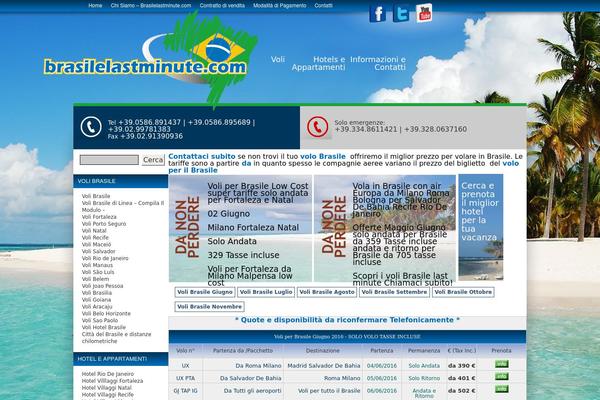Open the Fortaleza Natal low cost banner

240,229
